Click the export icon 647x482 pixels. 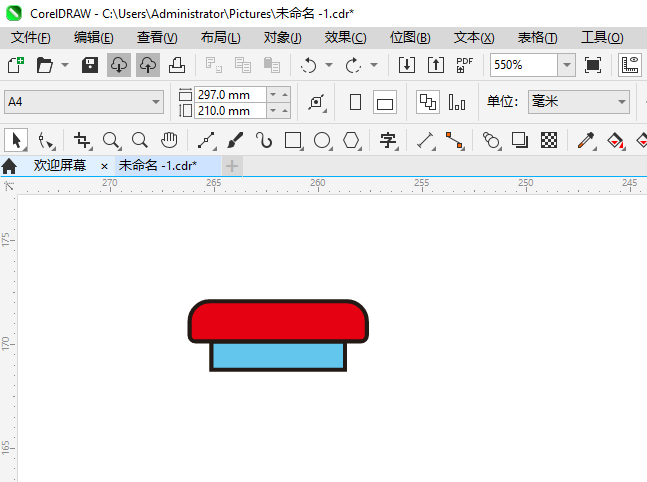(x=436, y=65)
